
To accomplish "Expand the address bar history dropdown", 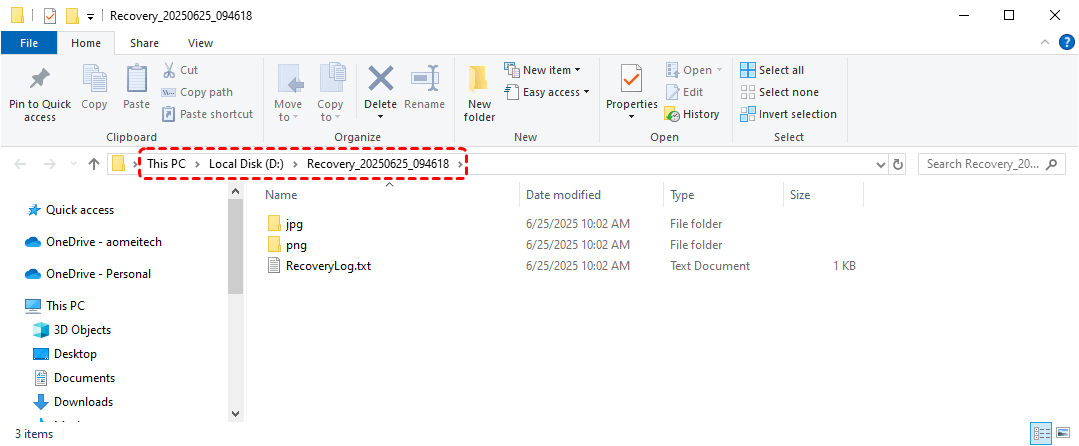I will 880,164.
